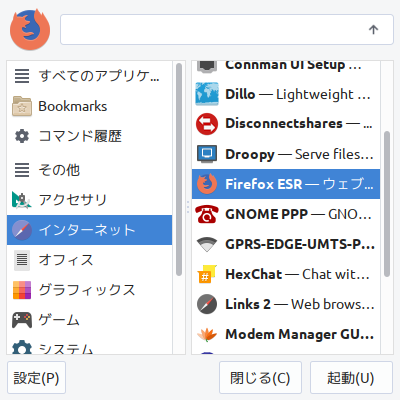Select the グラフィックス category

point(89,290)
